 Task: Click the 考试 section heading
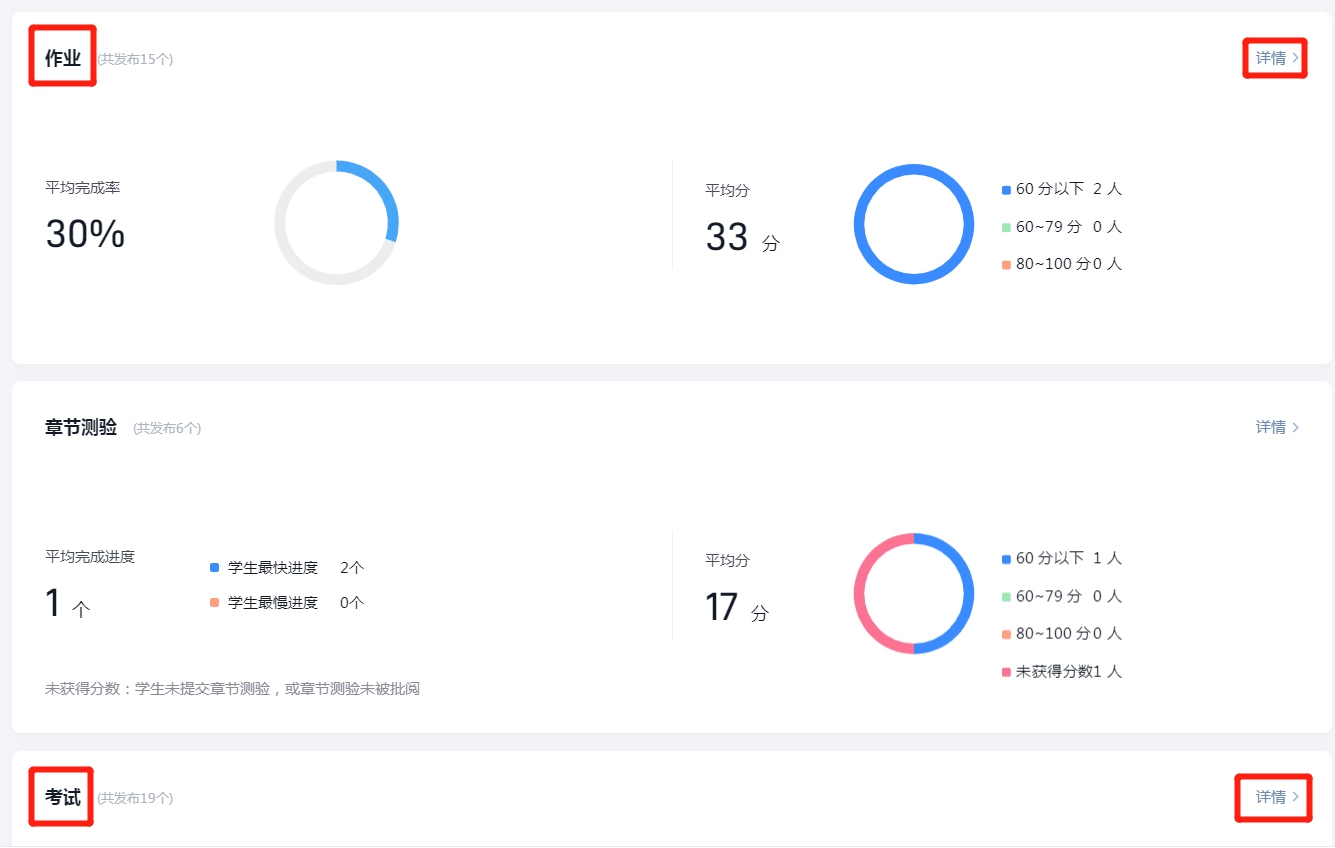62,798
